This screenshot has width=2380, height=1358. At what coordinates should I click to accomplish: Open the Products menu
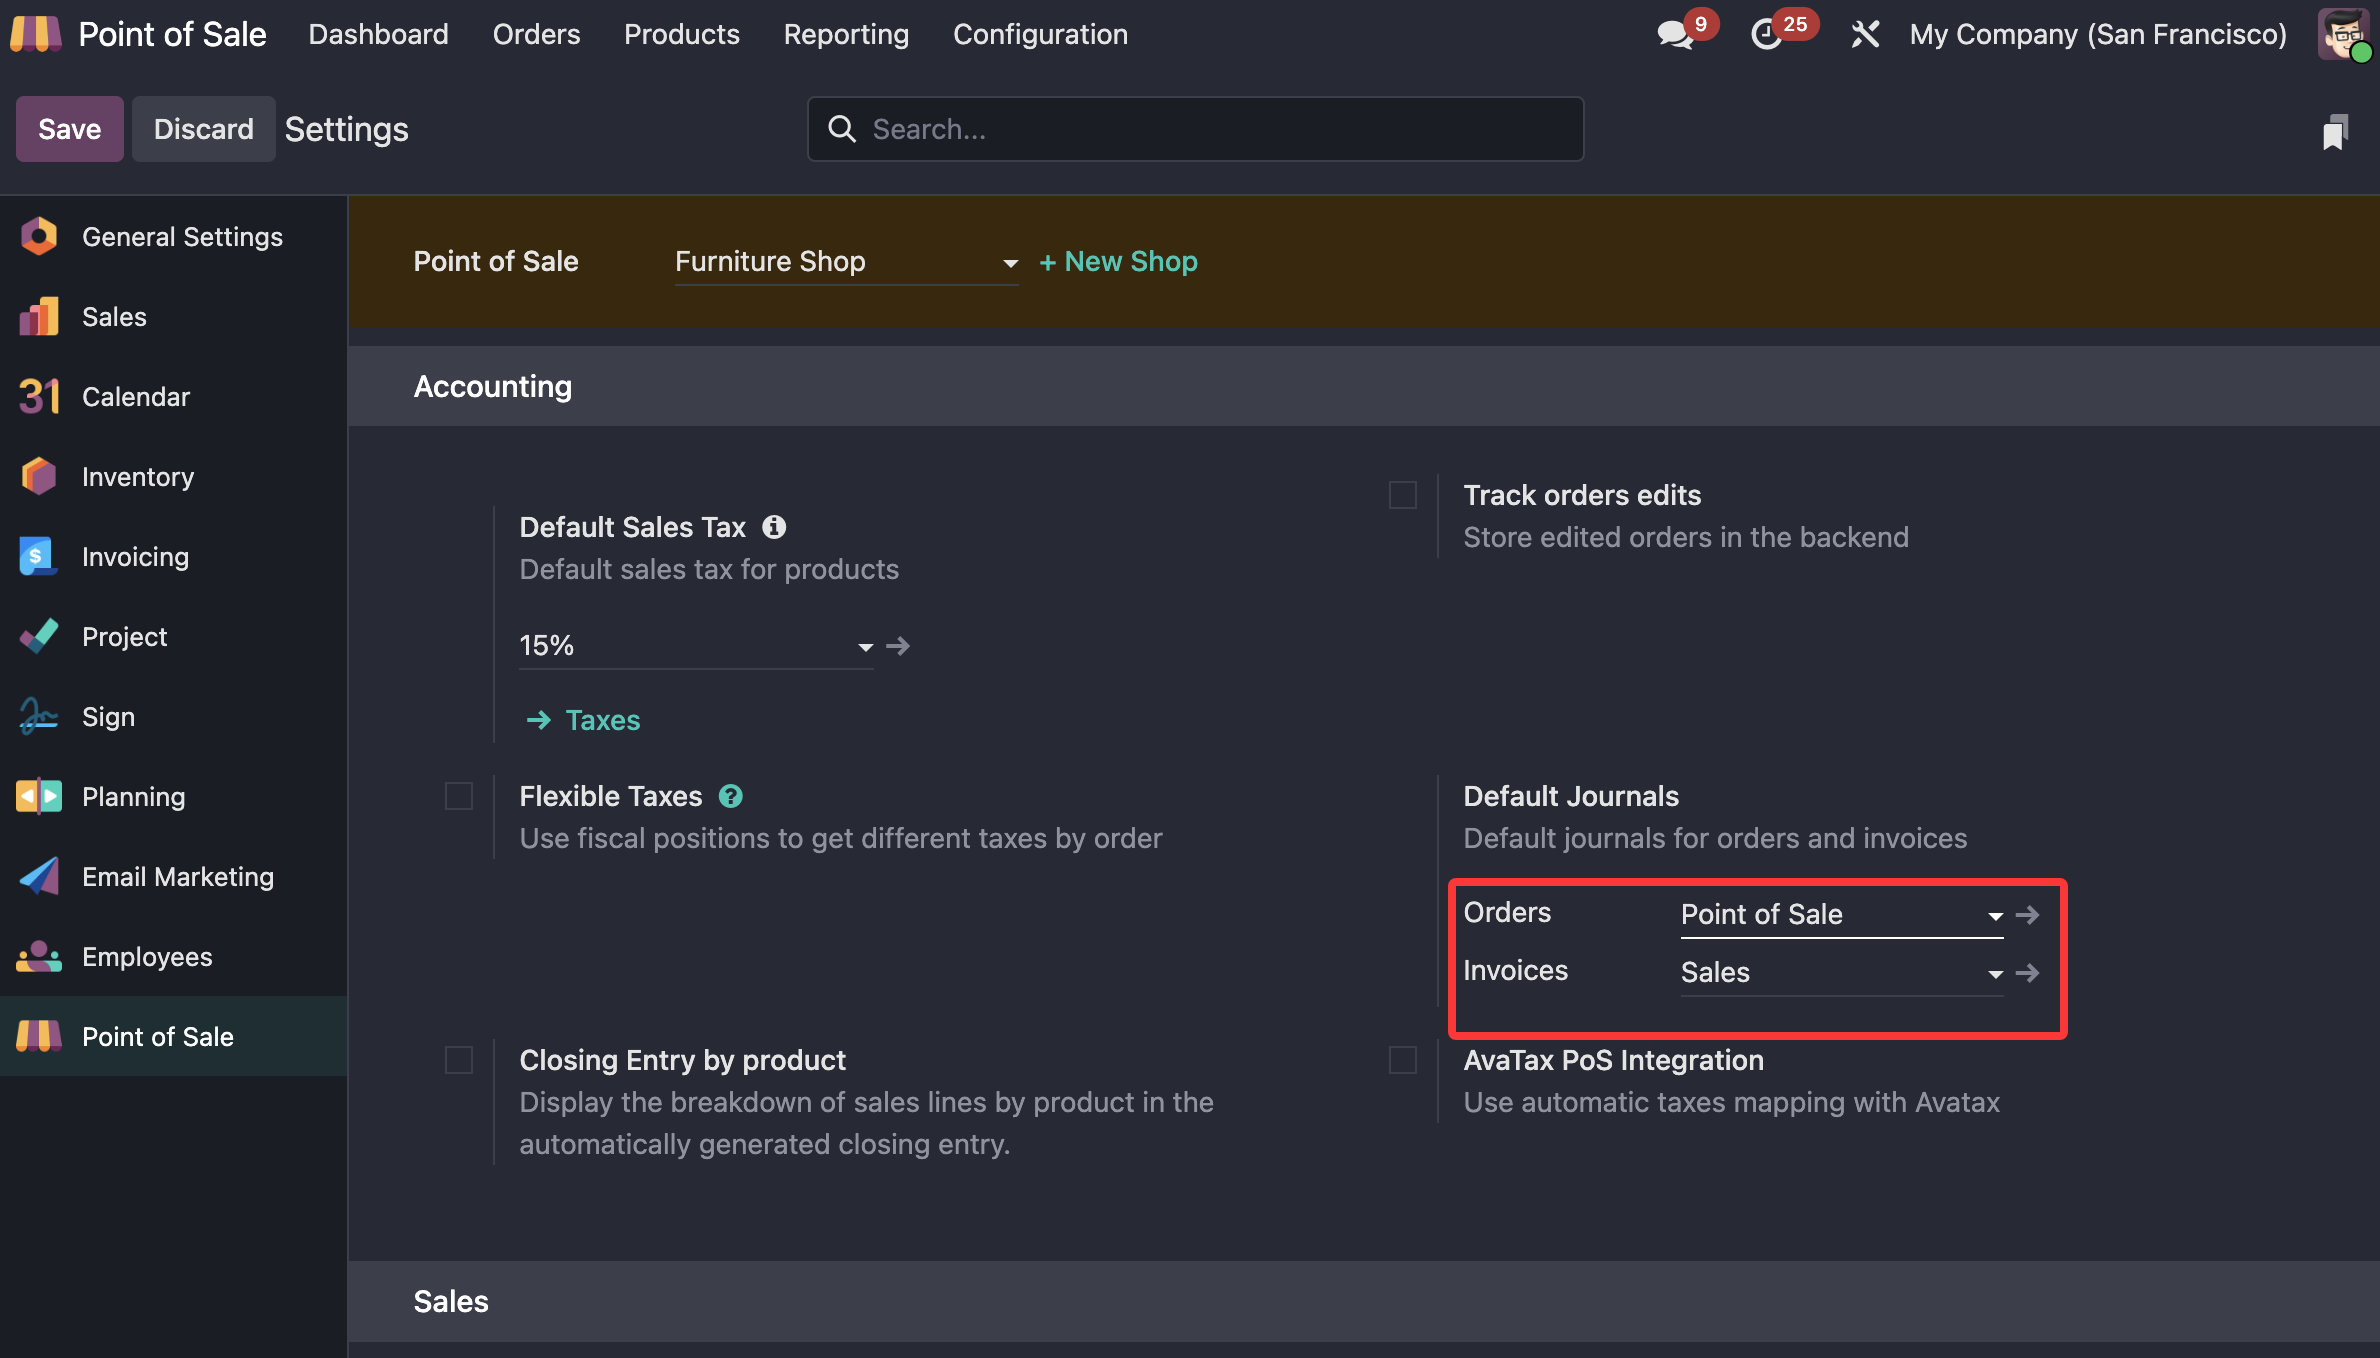pyautogui.click(x=682, y=35)
